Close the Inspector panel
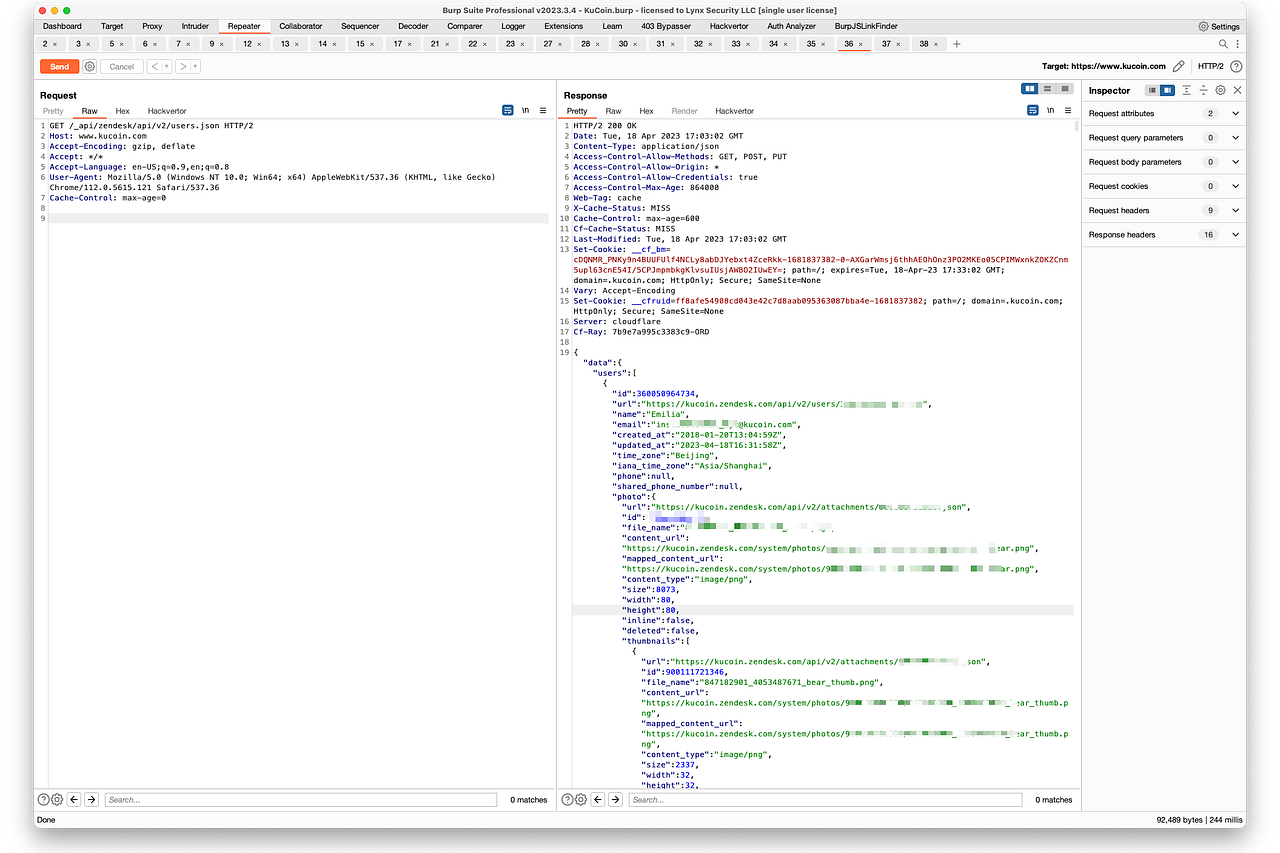The width and height of the screenshot is (1280, 853). coord(1237,90)
